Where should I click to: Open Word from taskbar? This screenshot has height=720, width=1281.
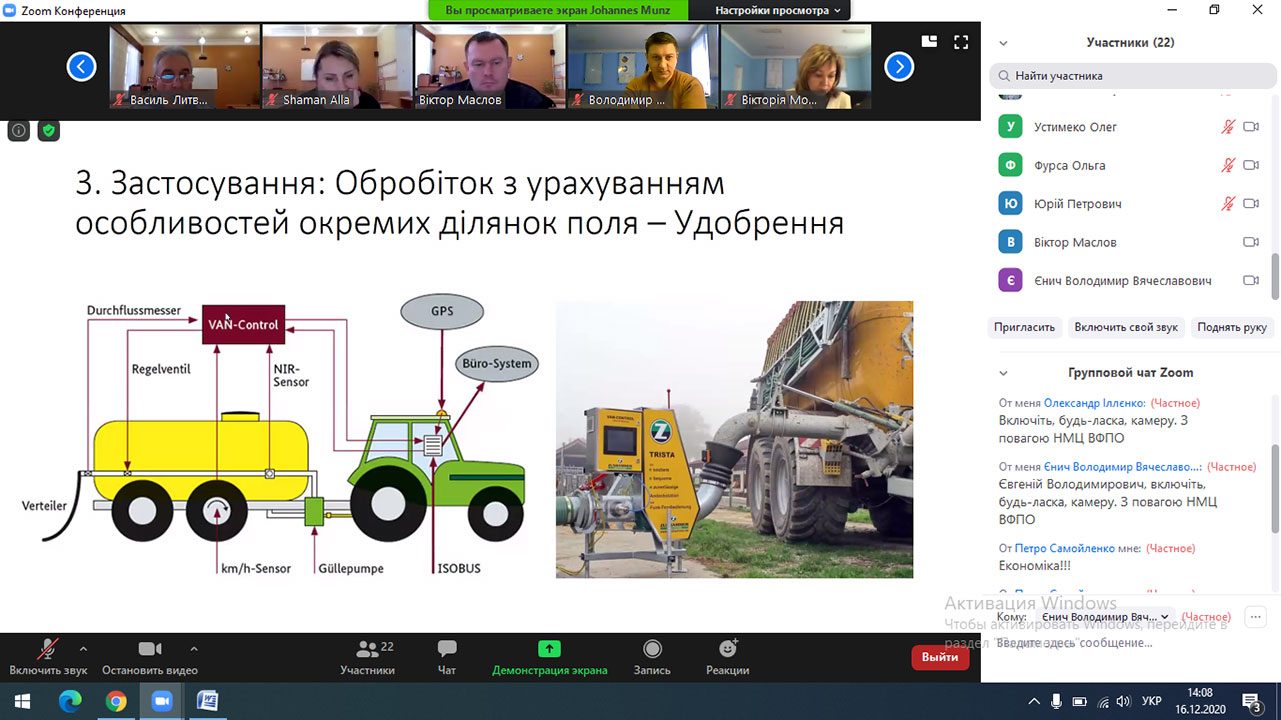click(208, 701)
